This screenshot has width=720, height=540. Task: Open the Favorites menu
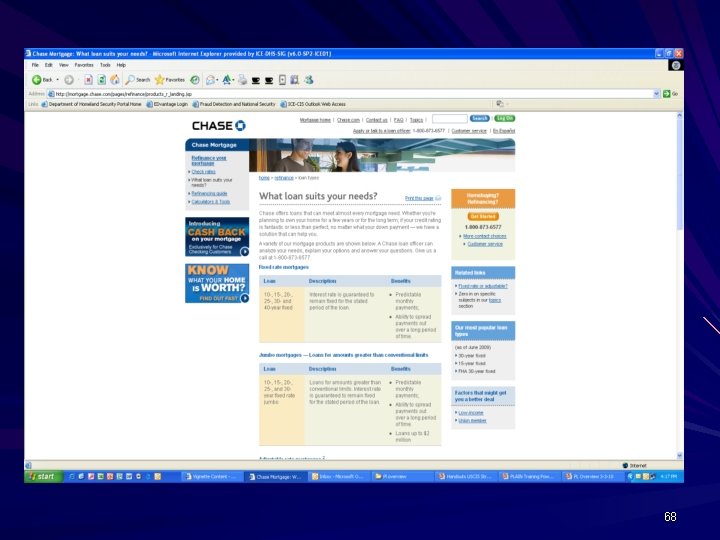tap(84, 65)
